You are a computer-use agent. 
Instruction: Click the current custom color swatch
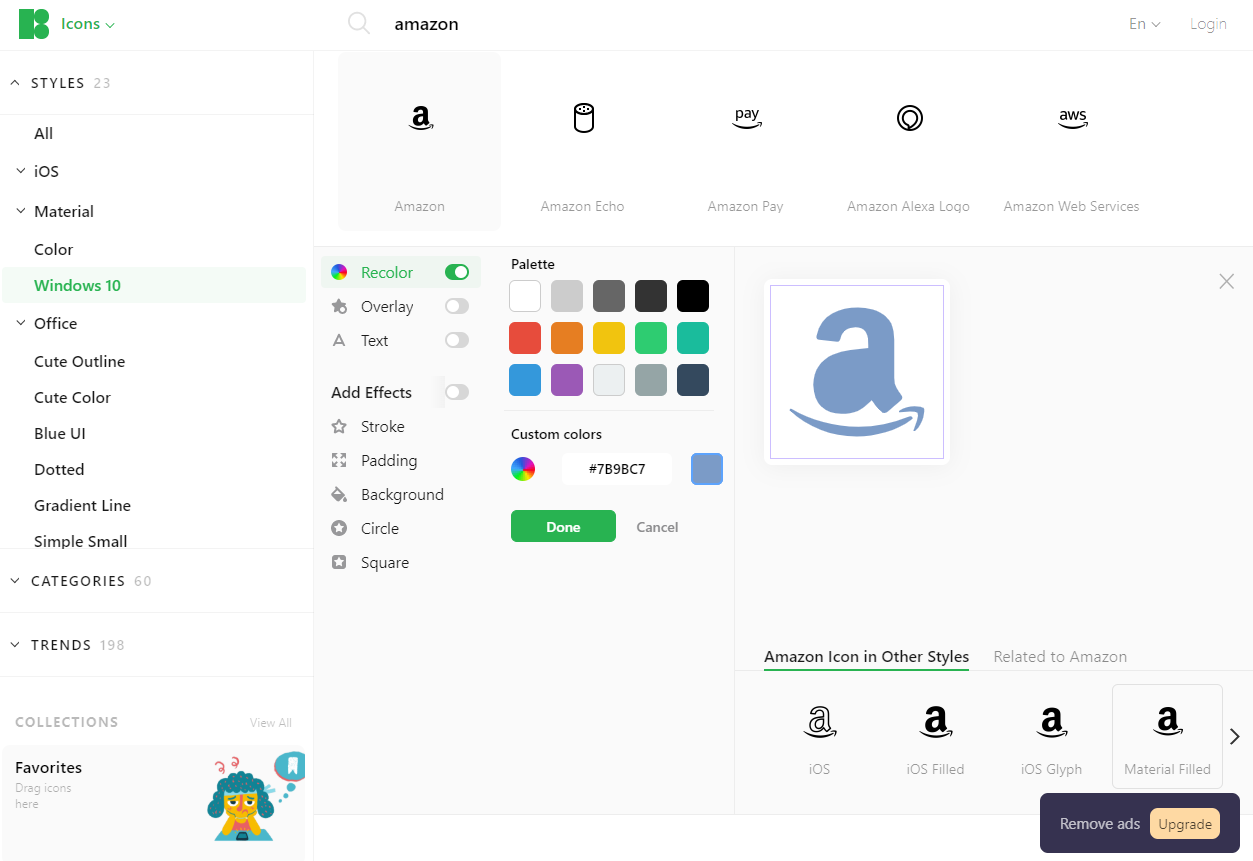(707, 469)
